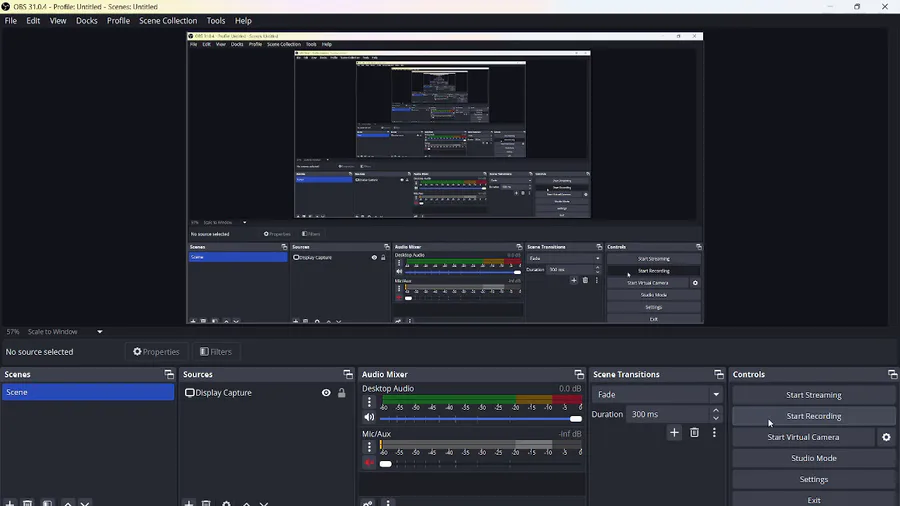
Task: Toggle Display Capture lock
Action: (342, 393)
